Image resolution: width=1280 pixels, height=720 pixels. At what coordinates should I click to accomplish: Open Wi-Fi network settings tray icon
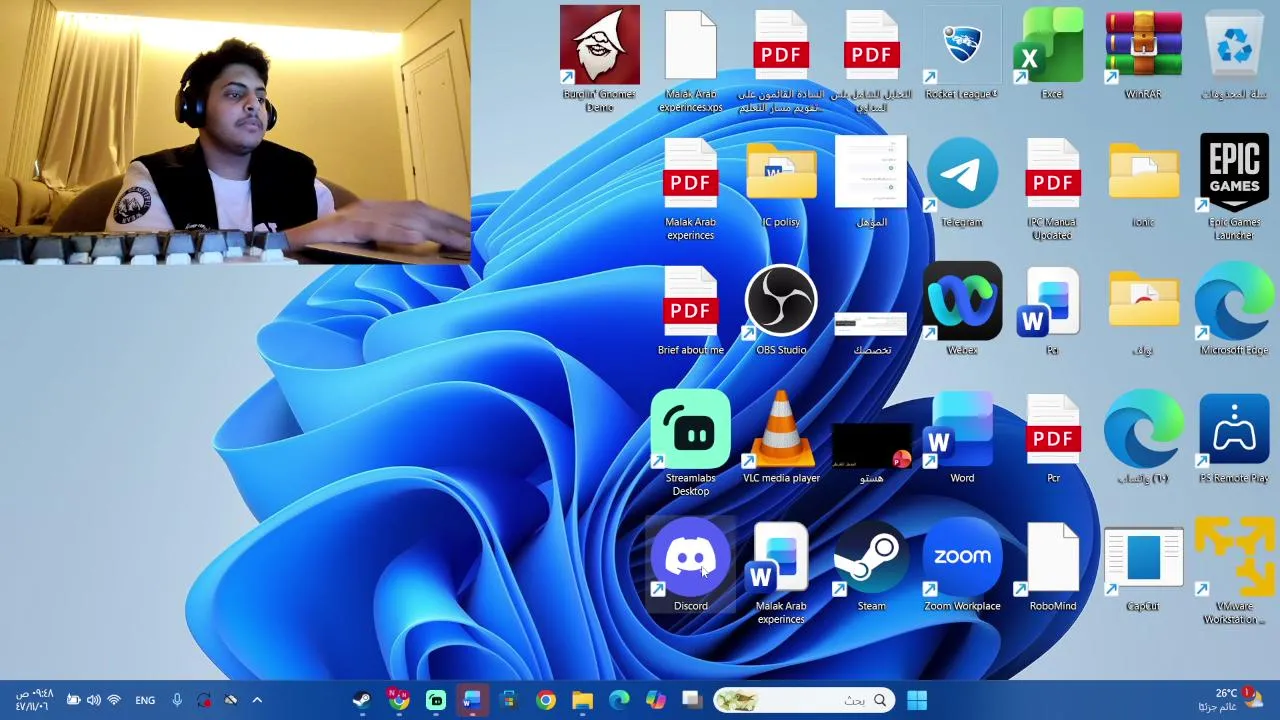point(114,700)
